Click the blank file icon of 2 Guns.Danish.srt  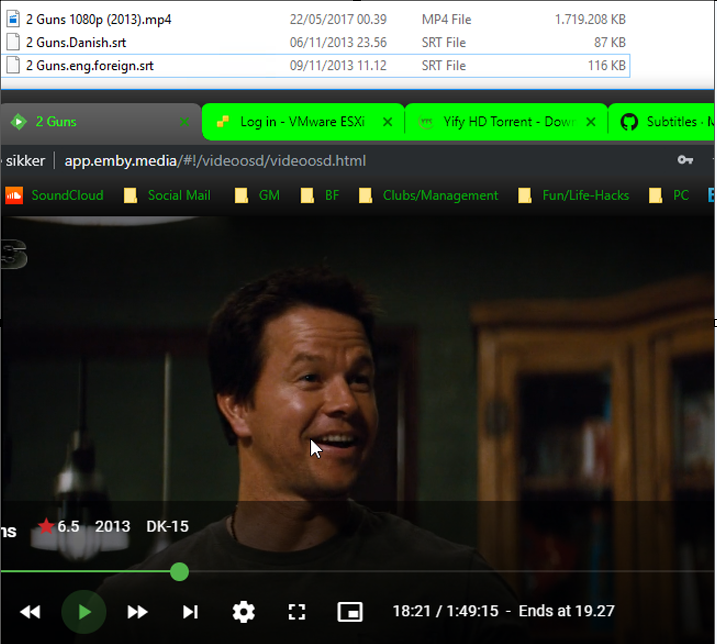(13, 42)
